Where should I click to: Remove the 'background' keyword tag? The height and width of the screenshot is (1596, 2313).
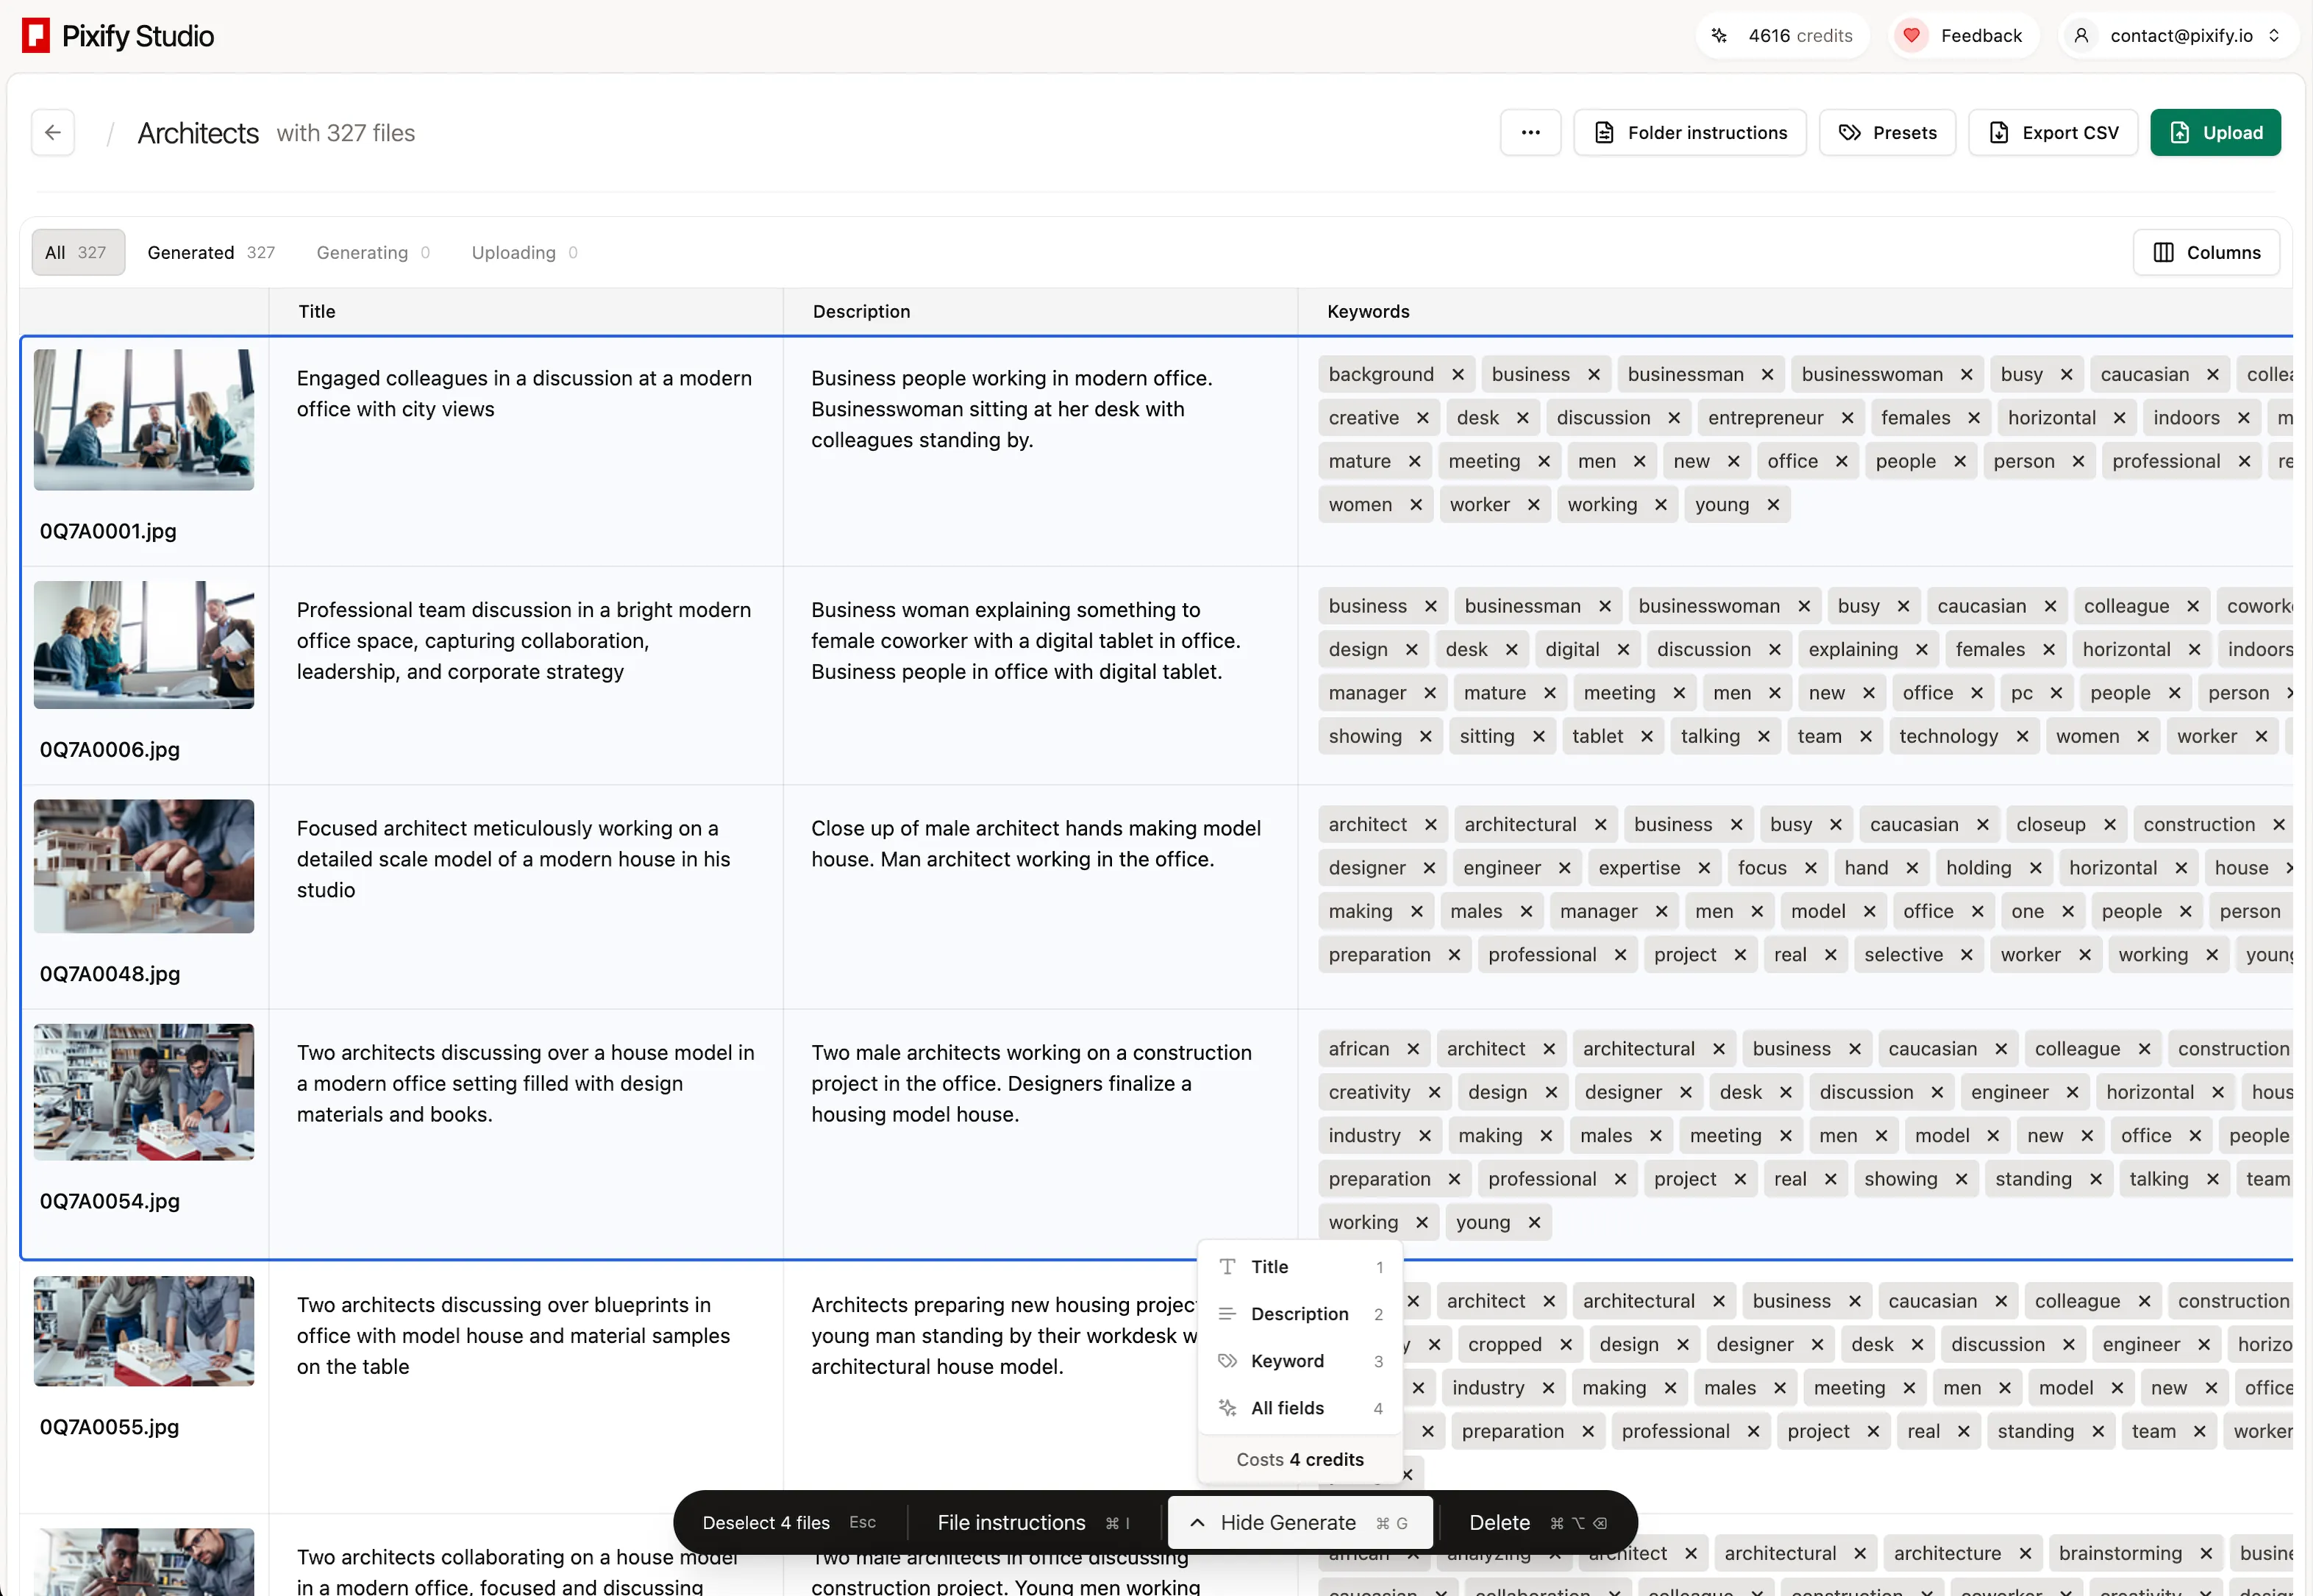pyautogui.click(x=1458, y=374)
